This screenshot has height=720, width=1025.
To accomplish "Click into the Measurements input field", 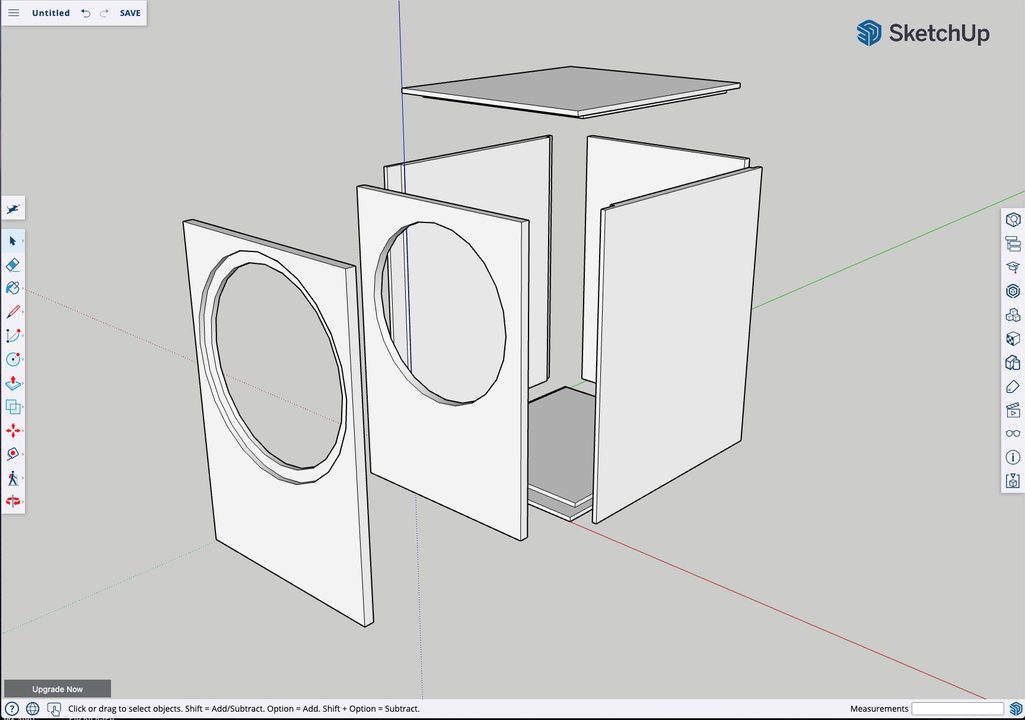I will click(958, 708).
